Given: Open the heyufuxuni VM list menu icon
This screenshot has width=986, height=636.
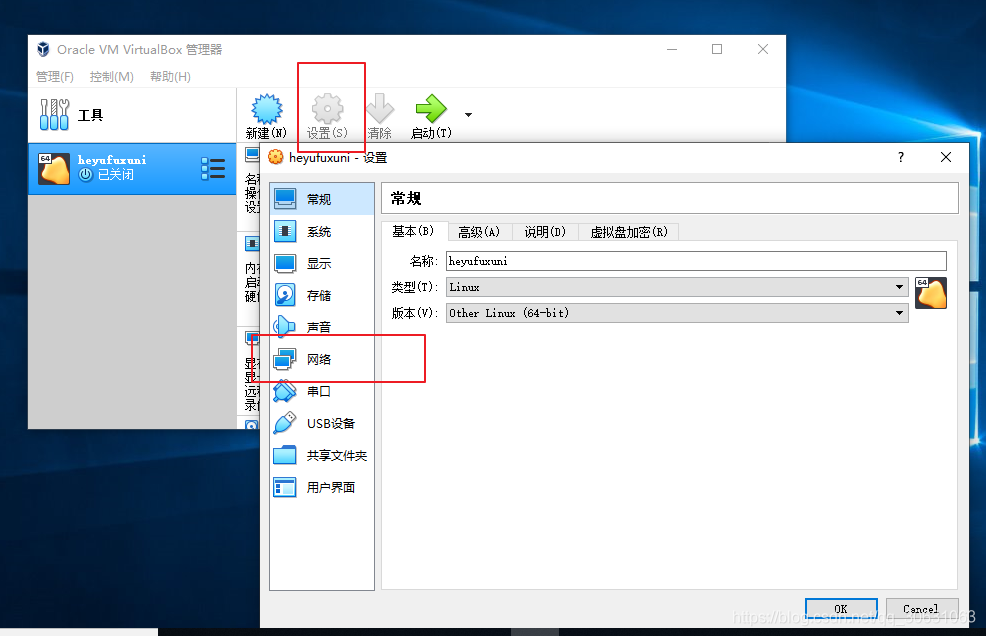Looking at the screenshot, I should 213,169.
